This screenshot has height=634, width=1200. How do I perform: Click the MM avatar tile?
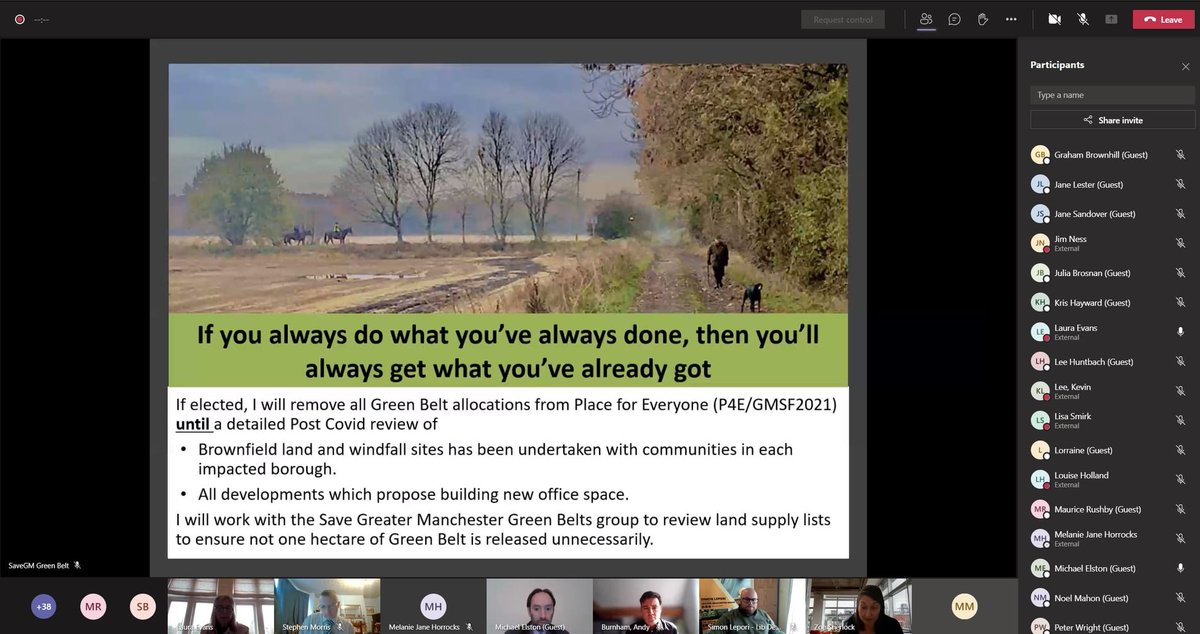coord(964,606)
